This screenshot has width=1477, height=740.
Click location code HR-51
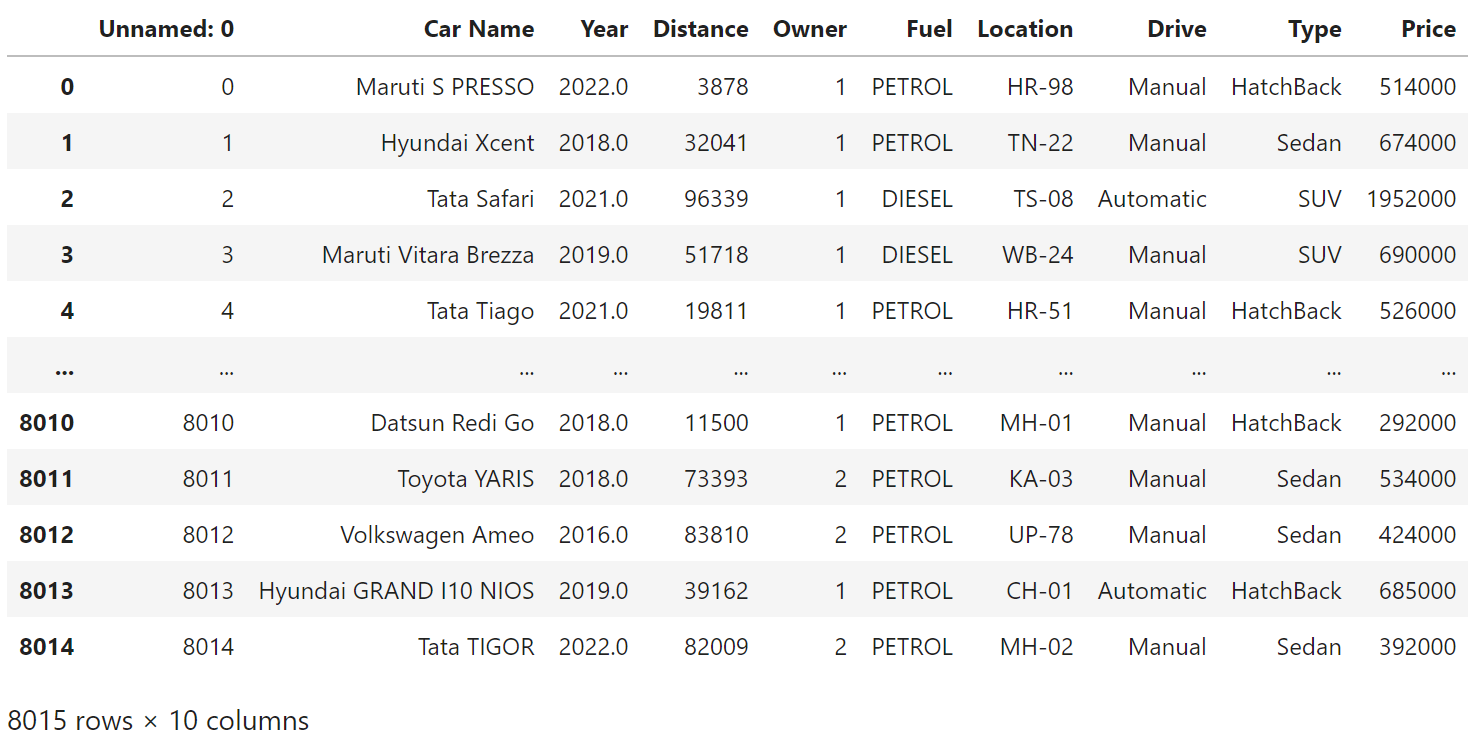[1040, 311]
